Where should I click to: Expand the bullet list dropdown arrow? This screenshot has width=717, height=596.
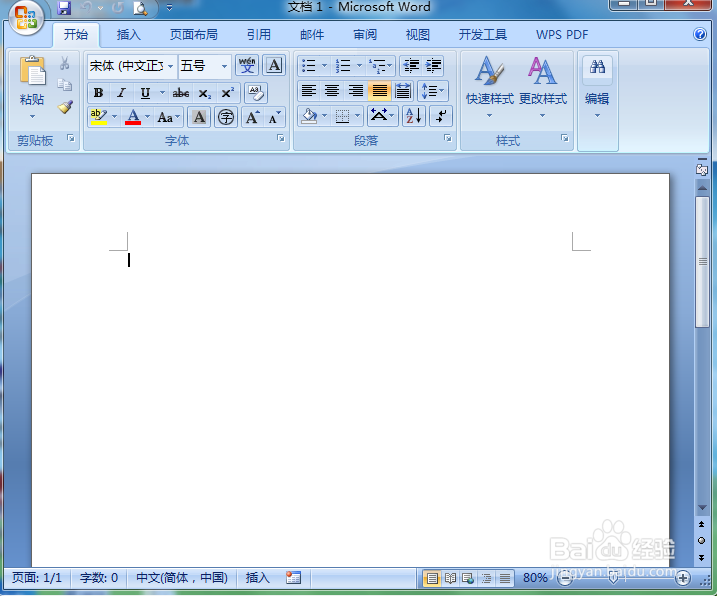click(x=325, y=66)
